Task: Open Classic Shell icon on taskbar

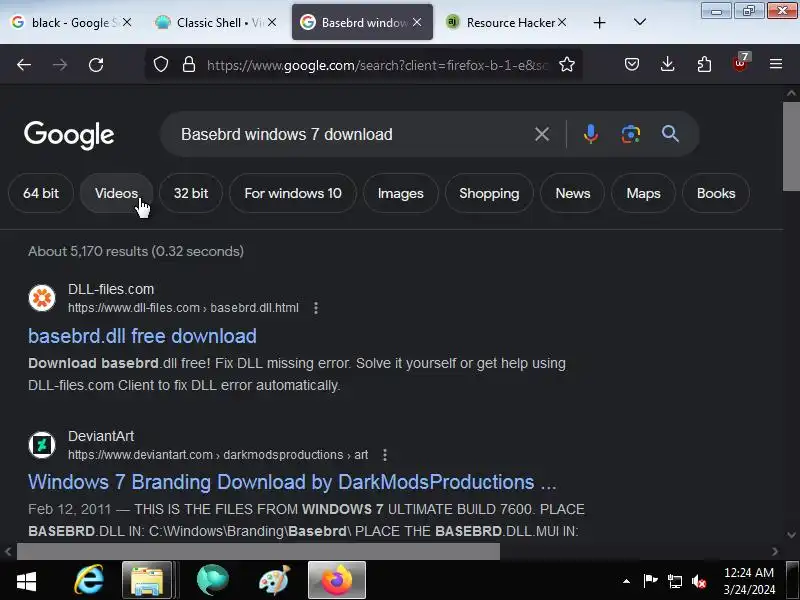Action: coord(212,580)
